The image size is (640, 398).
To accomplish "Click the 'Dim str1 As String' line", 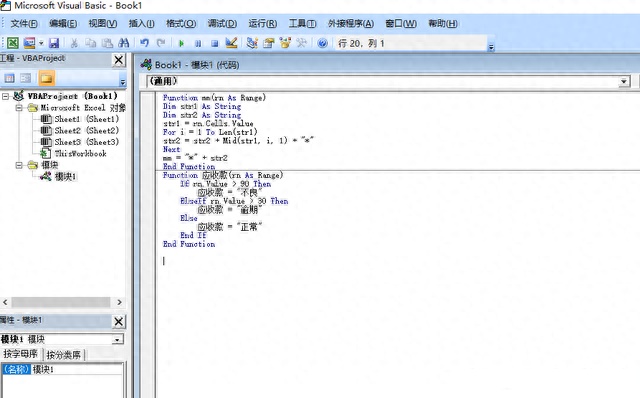I will click(202, 106).
